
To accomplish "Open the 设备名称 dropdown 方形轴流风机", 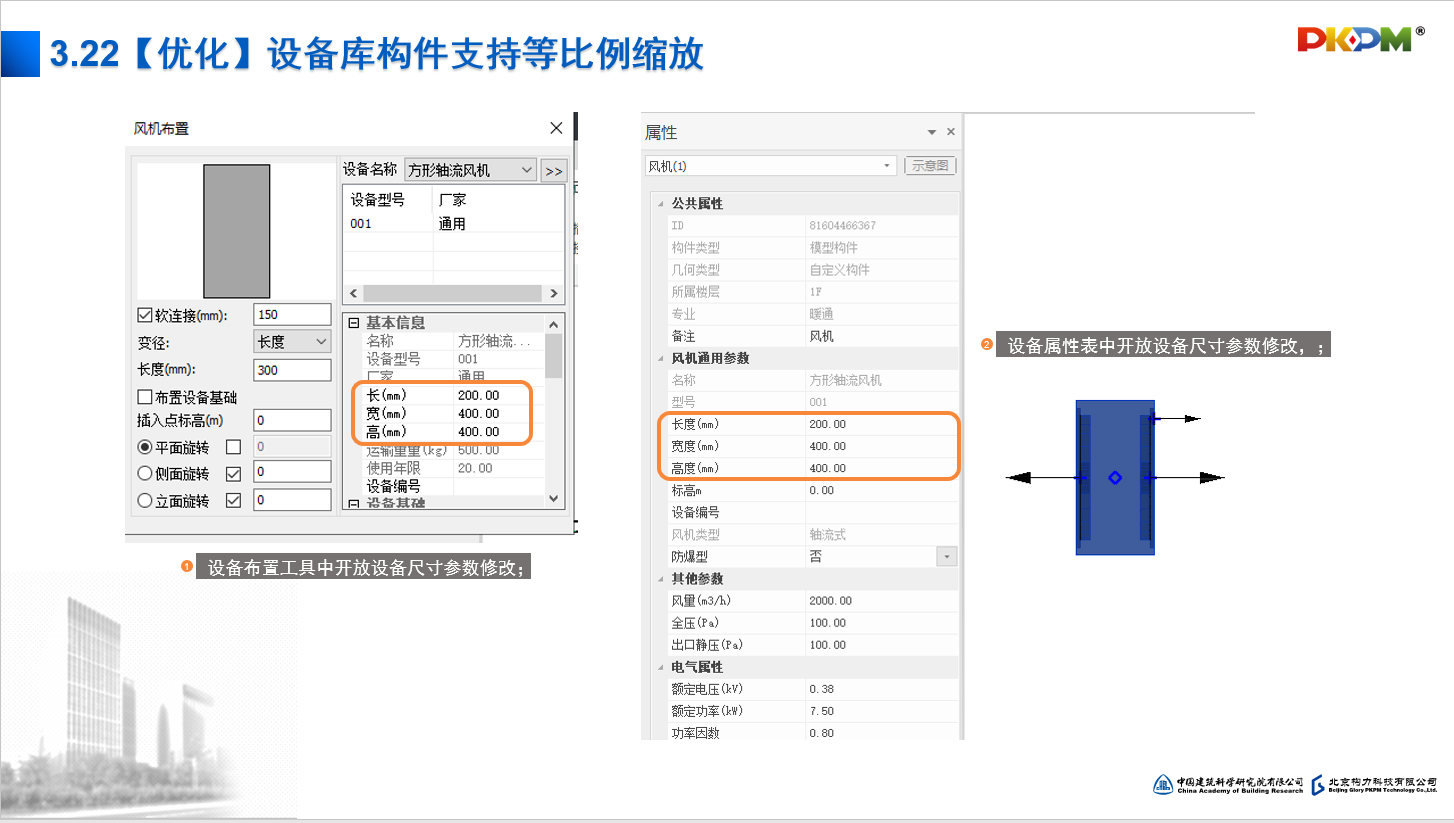I will (x=471, y=170).
